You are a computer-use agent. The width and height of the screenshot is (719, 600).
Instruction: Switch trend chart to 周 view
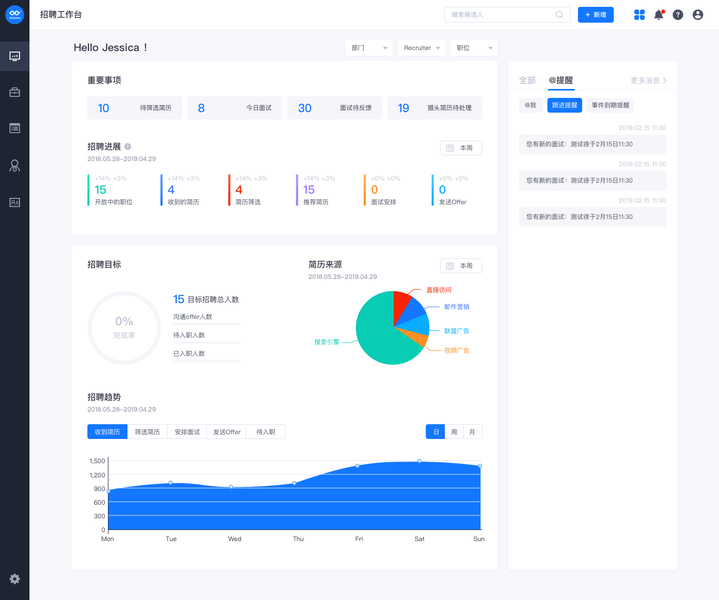click(454, 432)
